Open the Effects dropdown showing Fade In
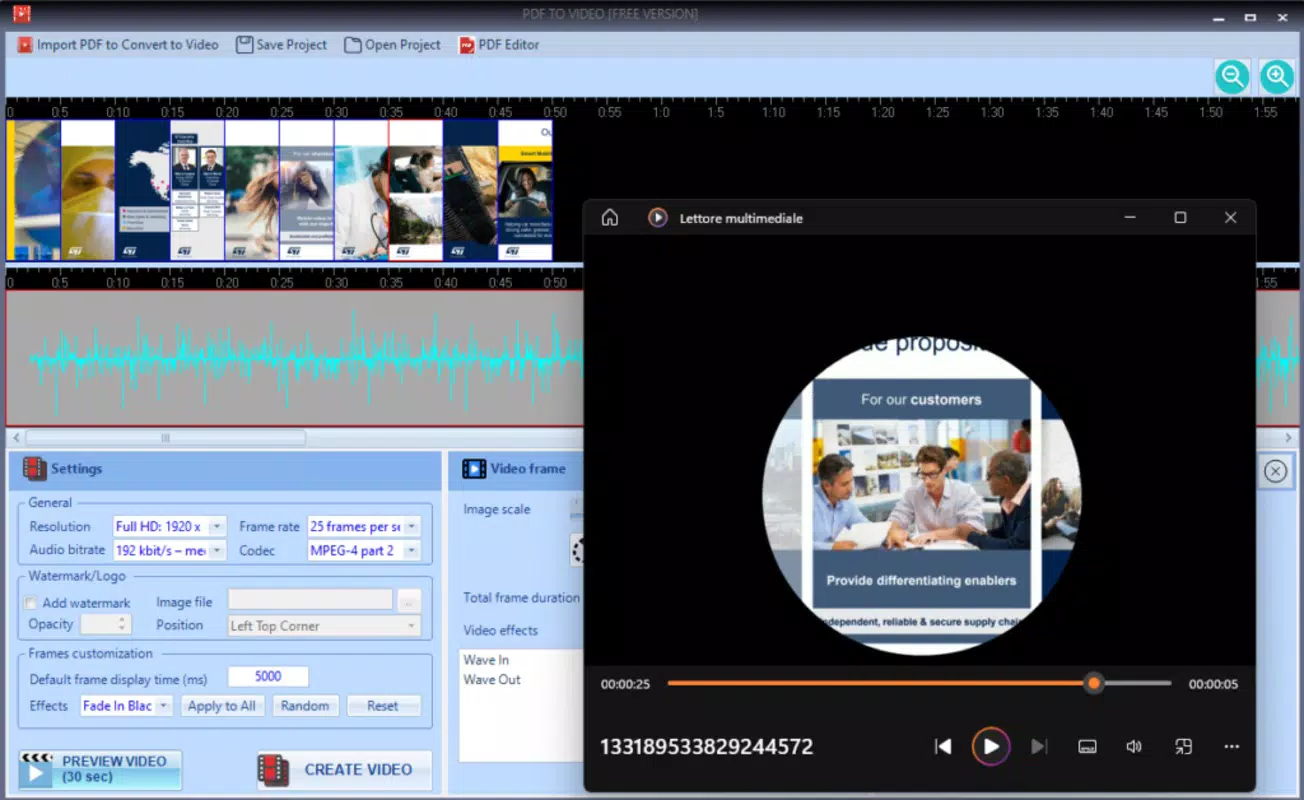The height and width of the screenshot is (800, 1304). pos(127,705)
